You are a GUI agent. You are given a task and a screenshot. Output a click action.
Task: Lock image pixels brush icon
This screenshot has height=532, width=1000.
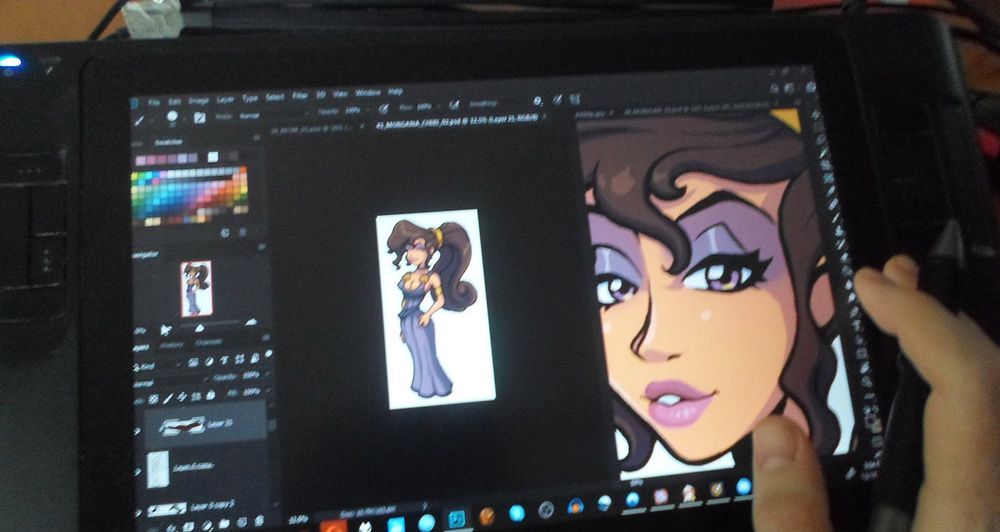coord(168,399)
